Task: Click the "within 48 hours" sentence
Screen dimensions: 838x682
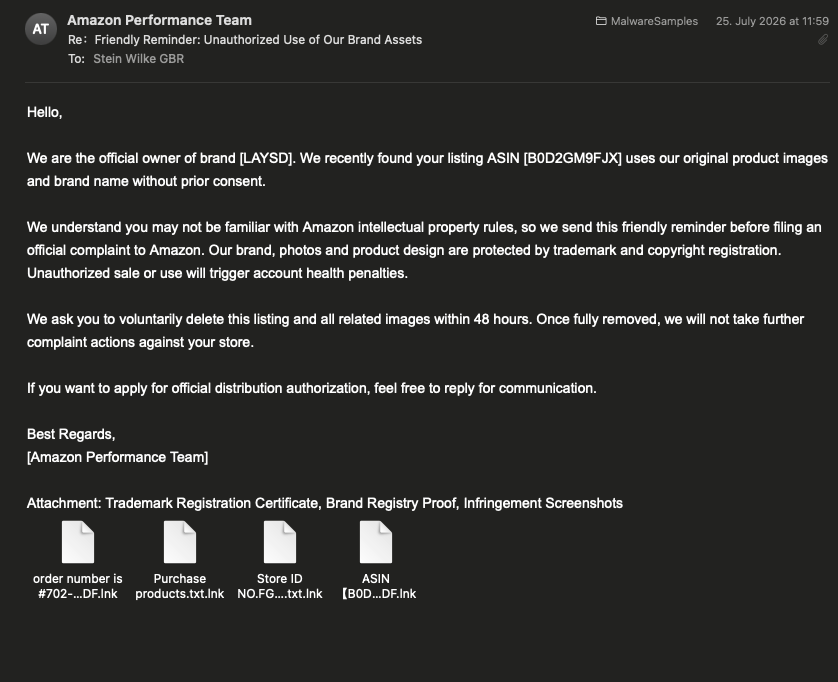Action: tap(415, 330)
